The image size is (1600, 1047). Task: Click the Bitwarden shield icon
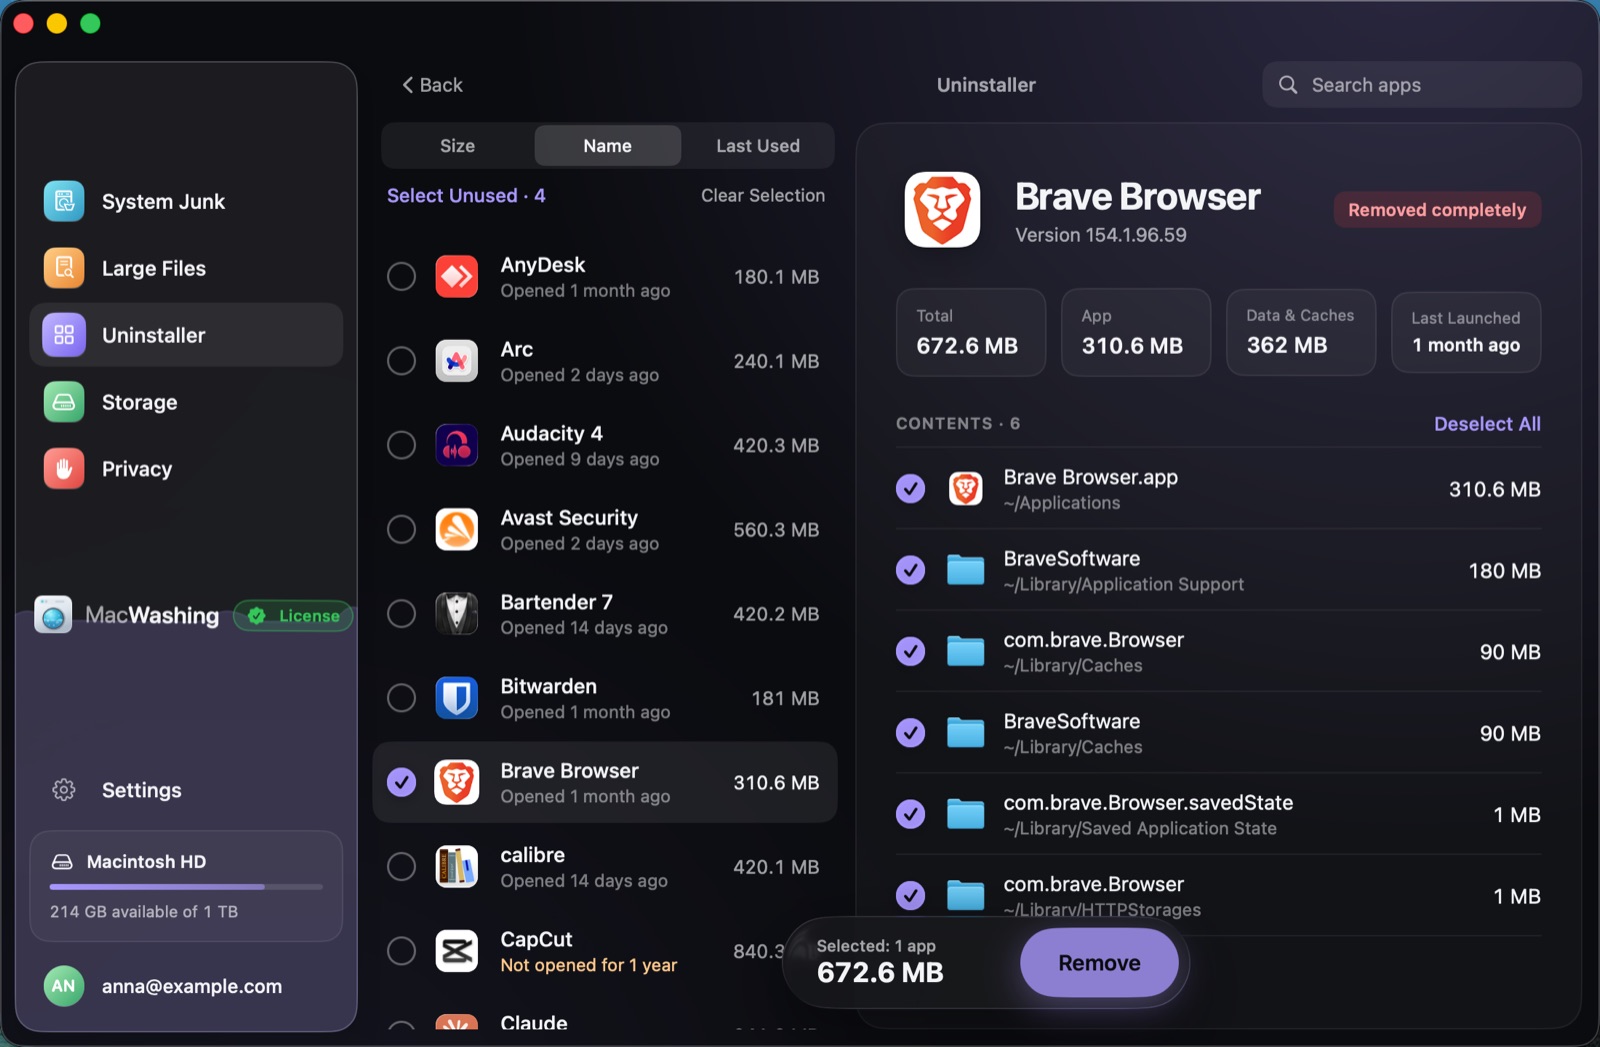pyautogui.click(x=457, y=698)
